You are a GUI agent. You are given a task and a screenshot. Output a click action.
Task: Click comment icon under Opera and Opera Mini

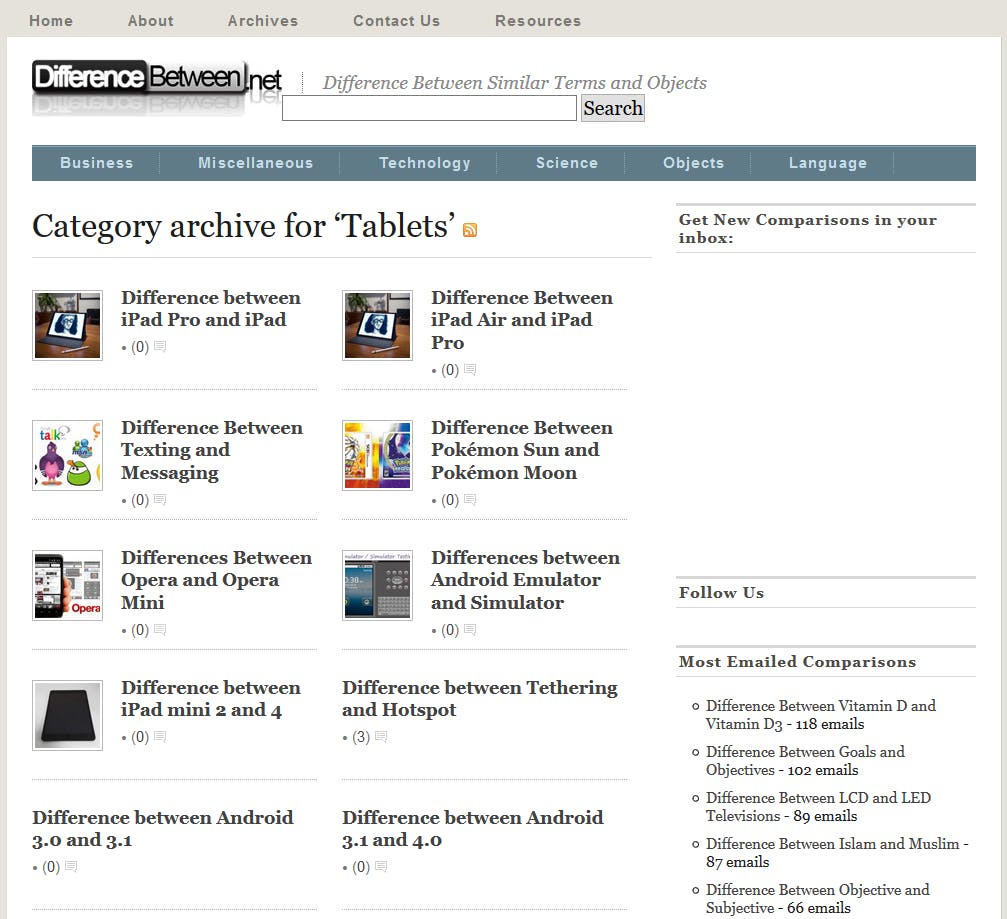coord(160,629)
